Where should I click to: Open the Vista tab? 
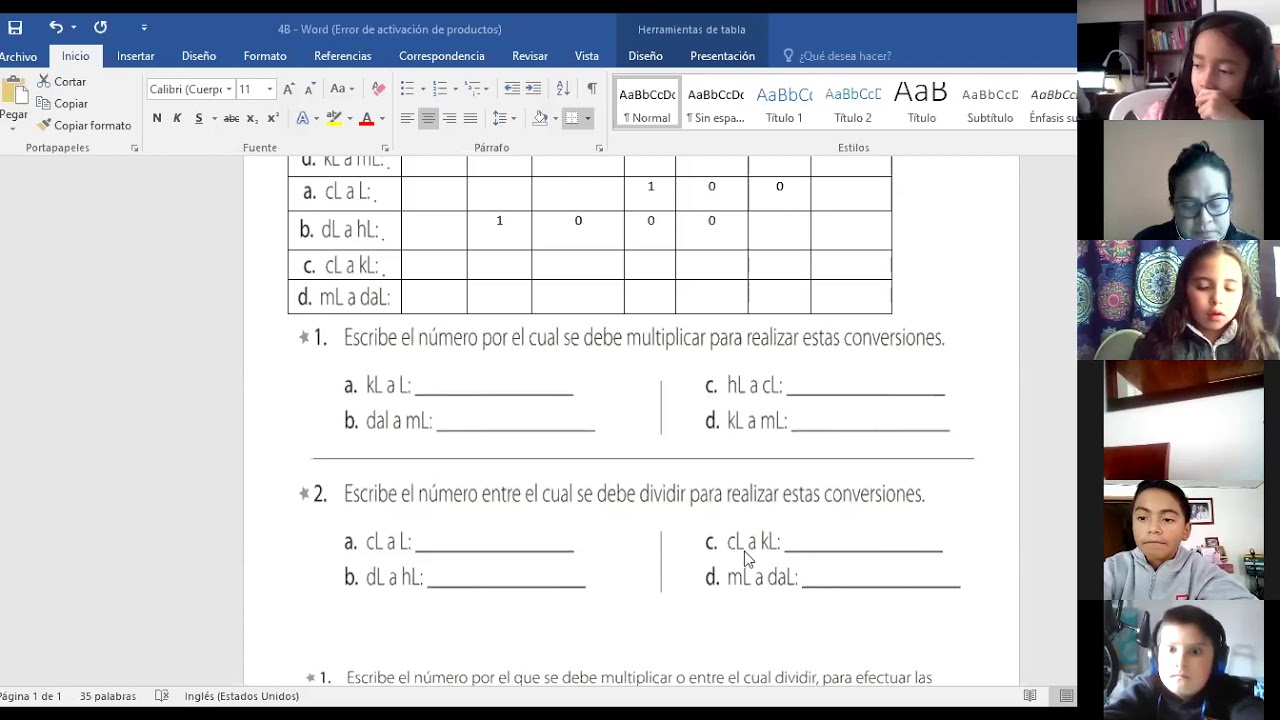pyautogui.click(x=587, y=57)
